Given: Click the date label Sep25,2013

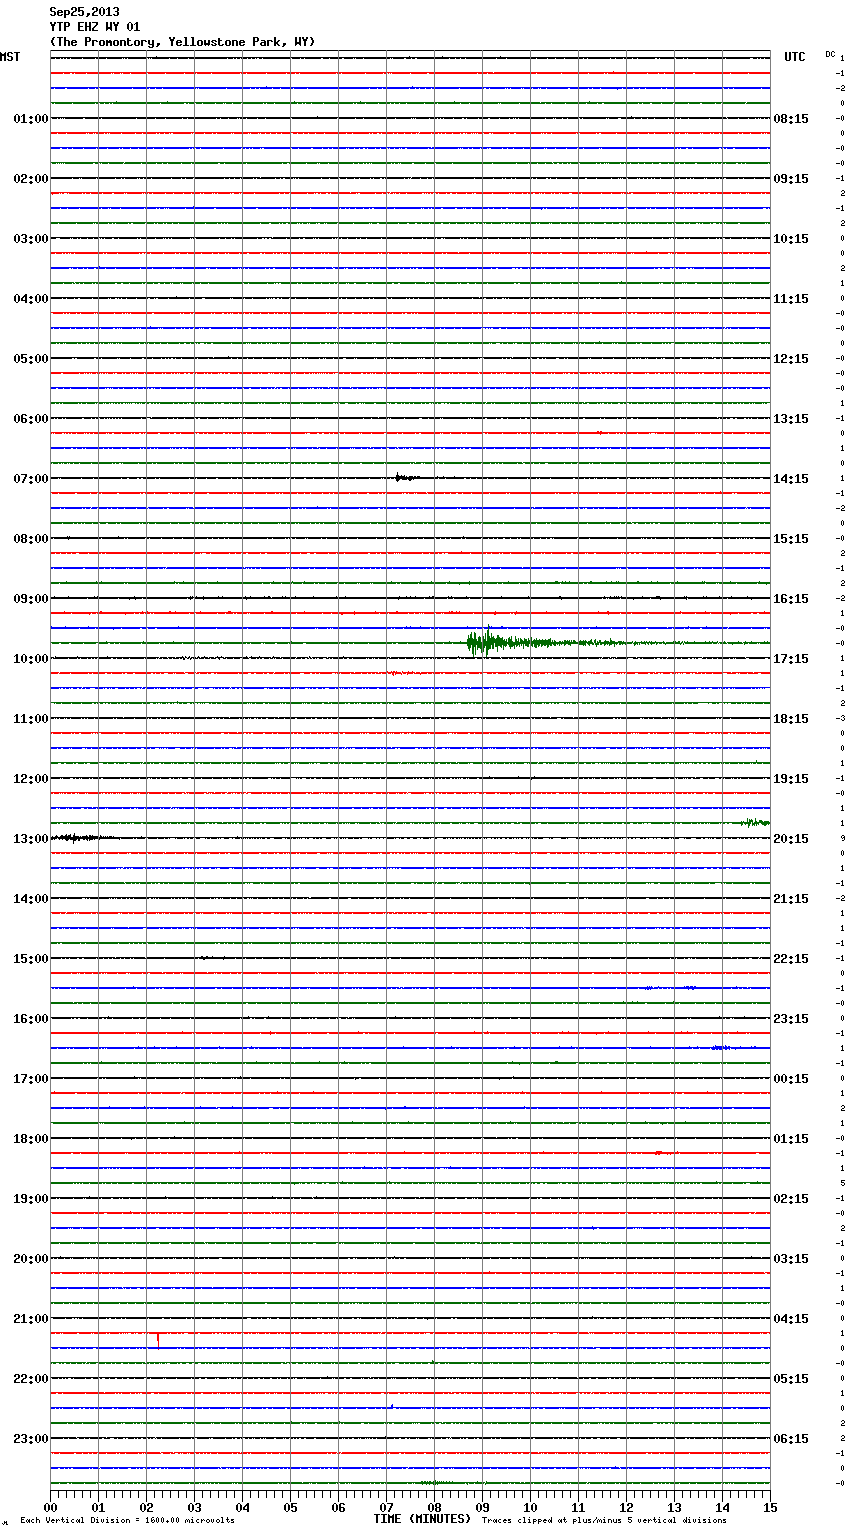Looking at the screenshot, I should (x=84, y=12).
